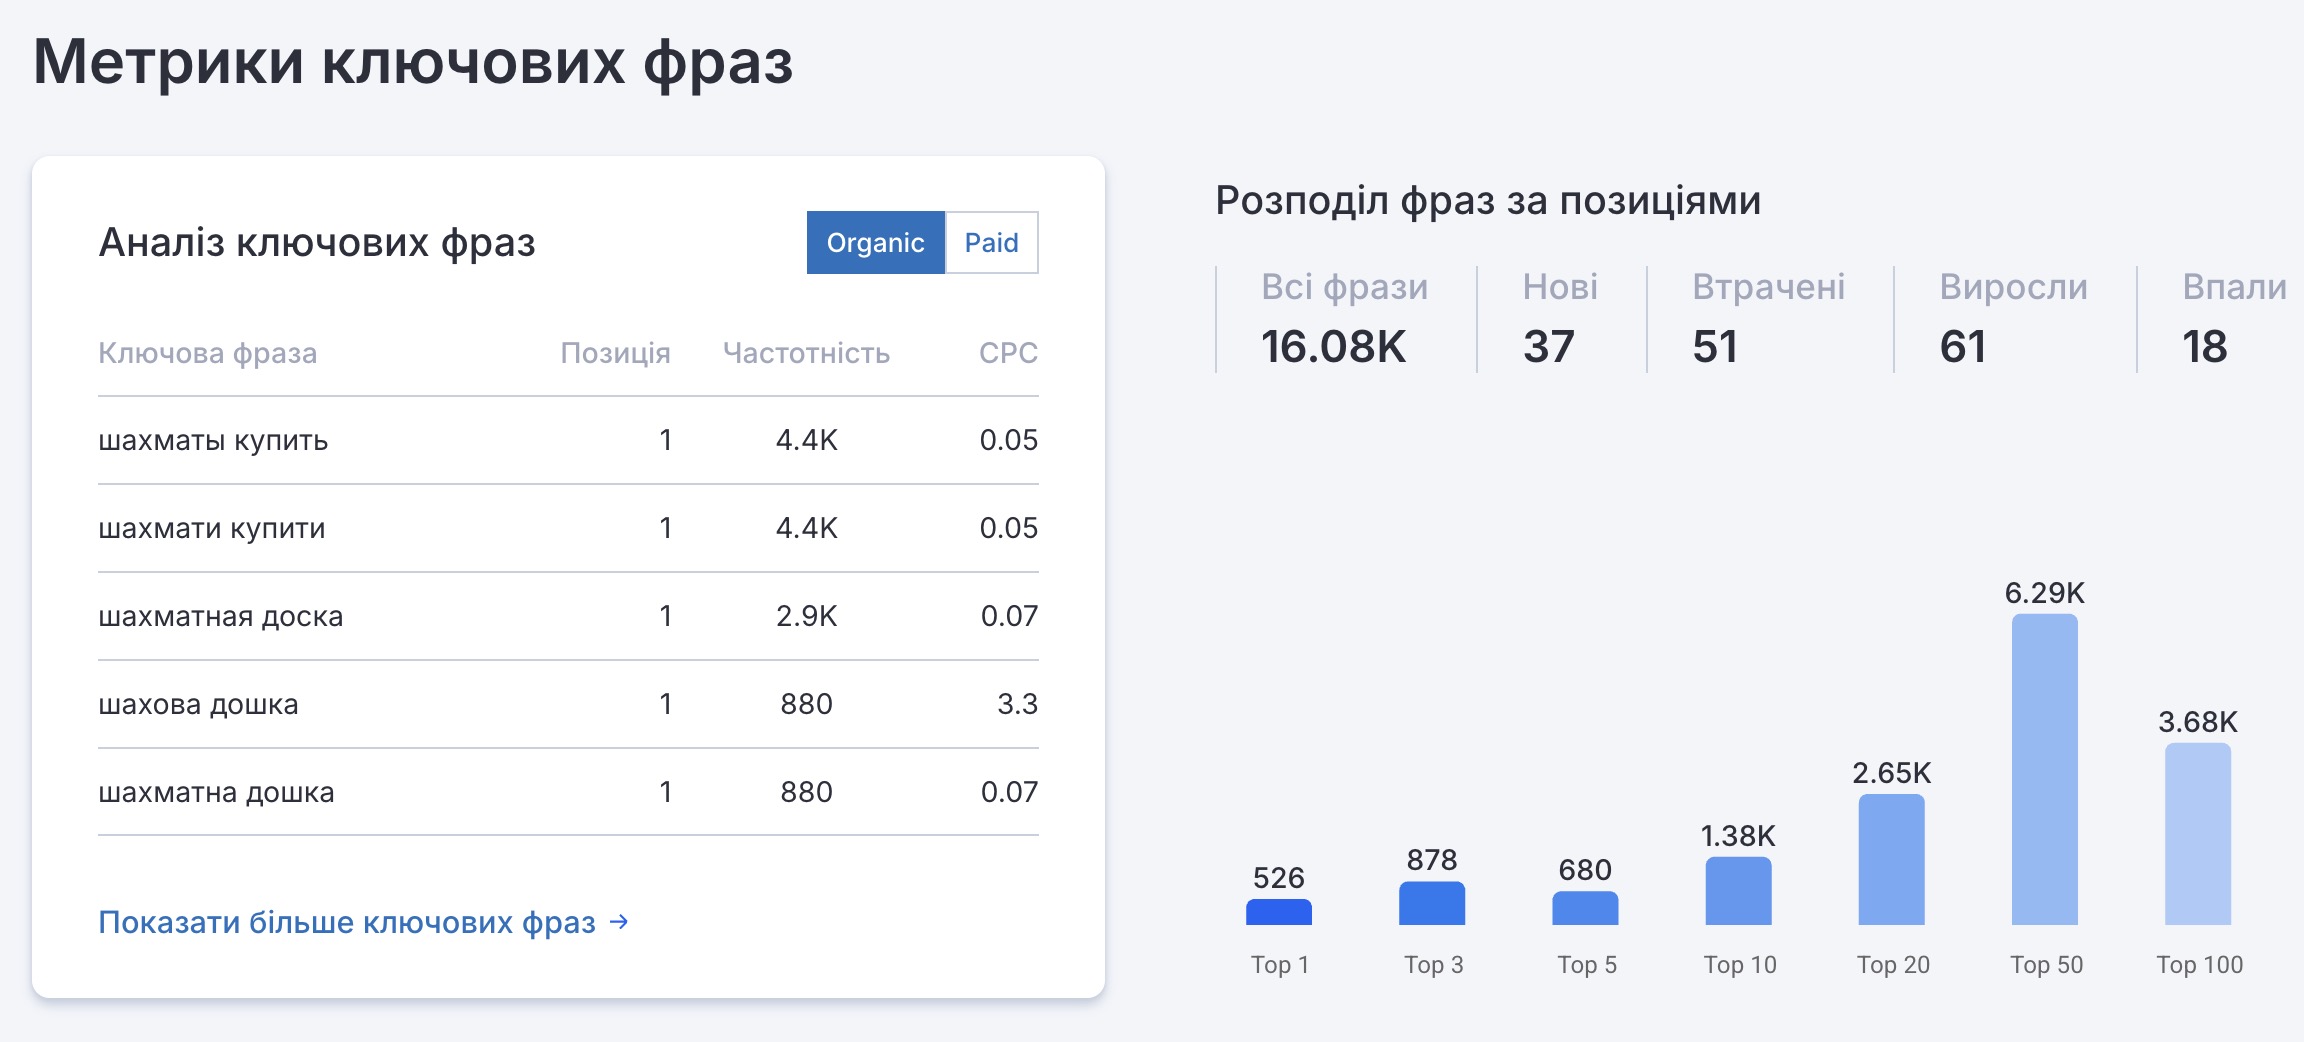Switch to the Paid tab
This screenshot has height=1042, width=2304.
[991, 243]
